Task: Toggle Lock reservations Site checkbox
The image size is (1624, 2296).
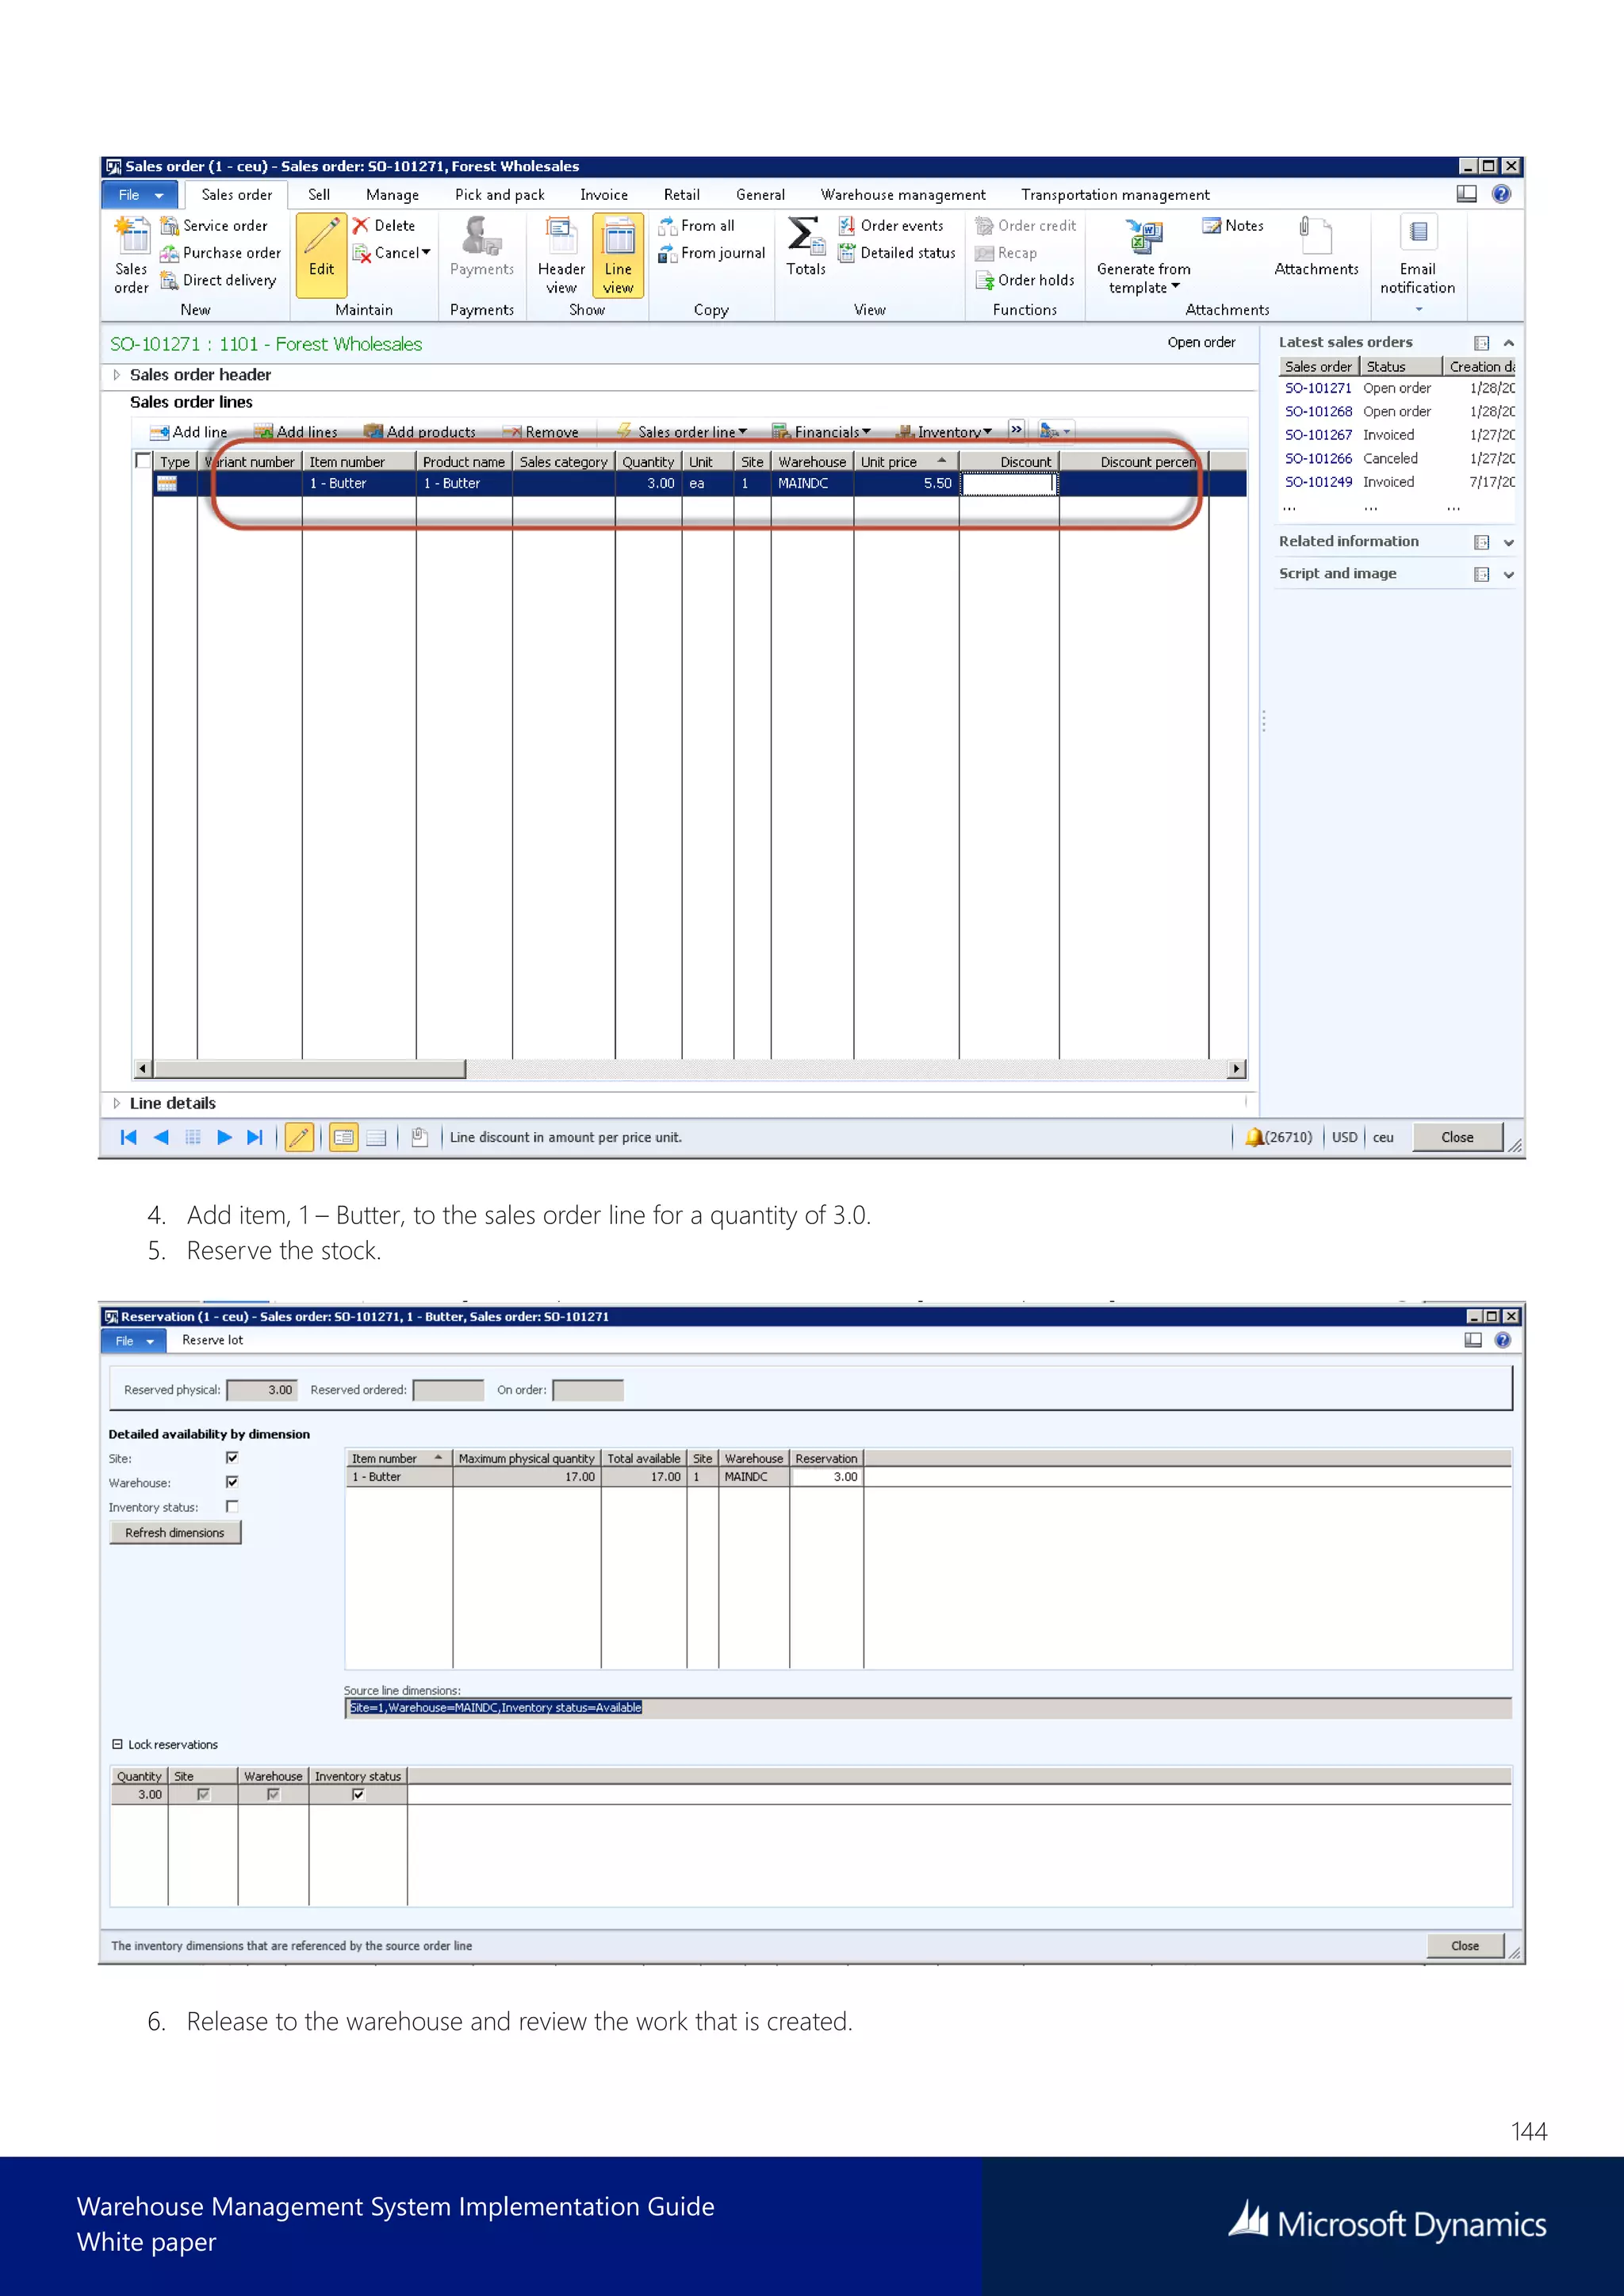Action: point(203,1794)
